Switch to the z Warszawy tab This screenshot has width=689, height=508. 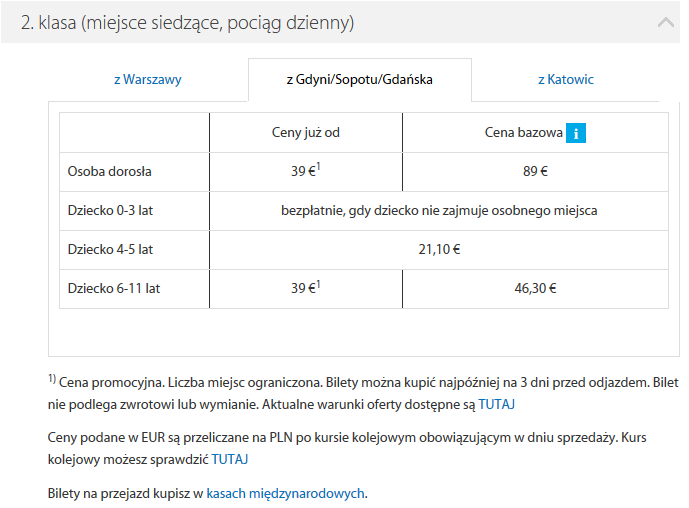[148, 80]
